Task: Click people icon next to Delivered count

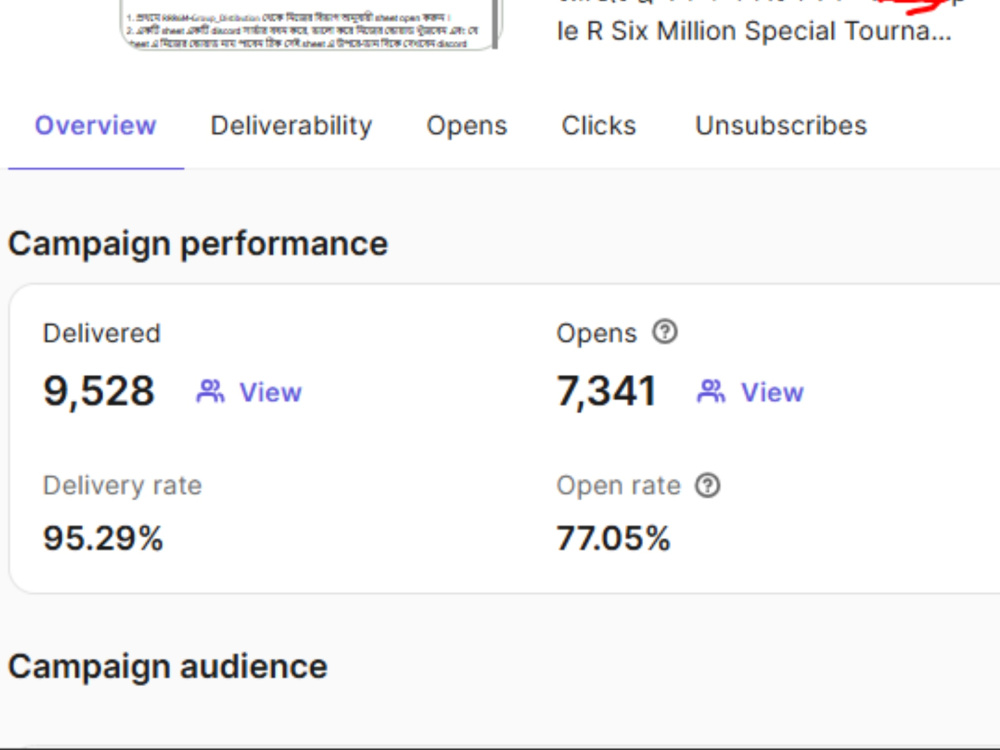Action: tap(210, 392)
